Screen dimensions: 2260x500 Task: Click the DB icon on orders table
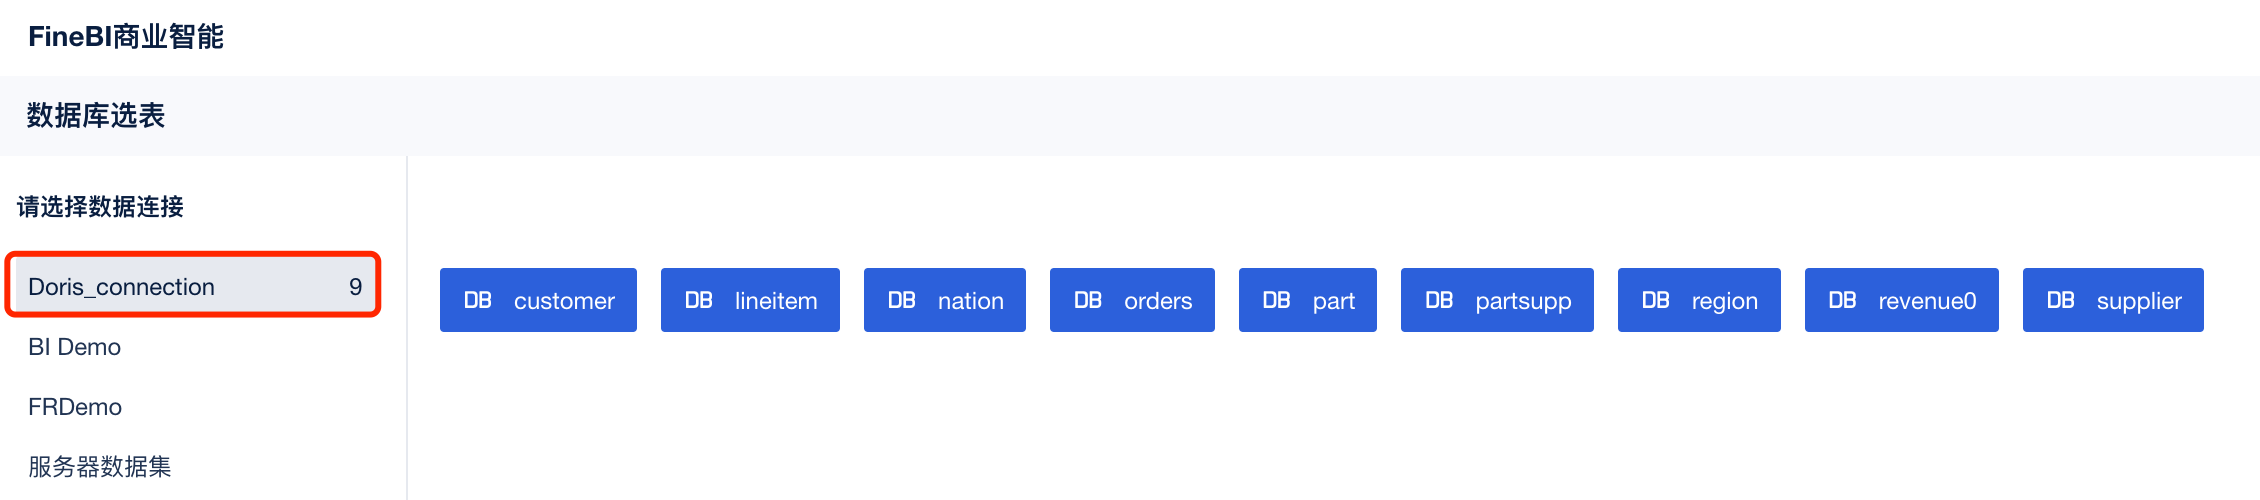1088,300
